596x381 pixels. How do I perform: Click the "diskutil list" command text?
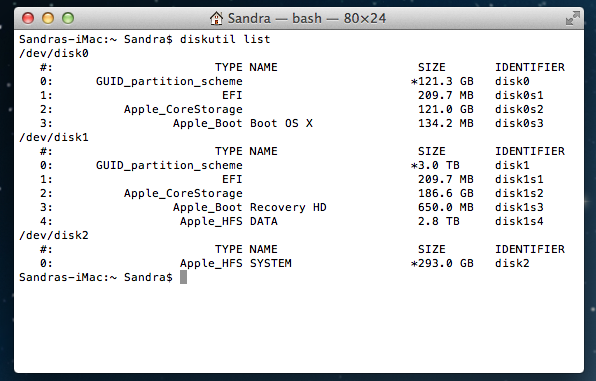pyautogui.click(x=225, y=39)
